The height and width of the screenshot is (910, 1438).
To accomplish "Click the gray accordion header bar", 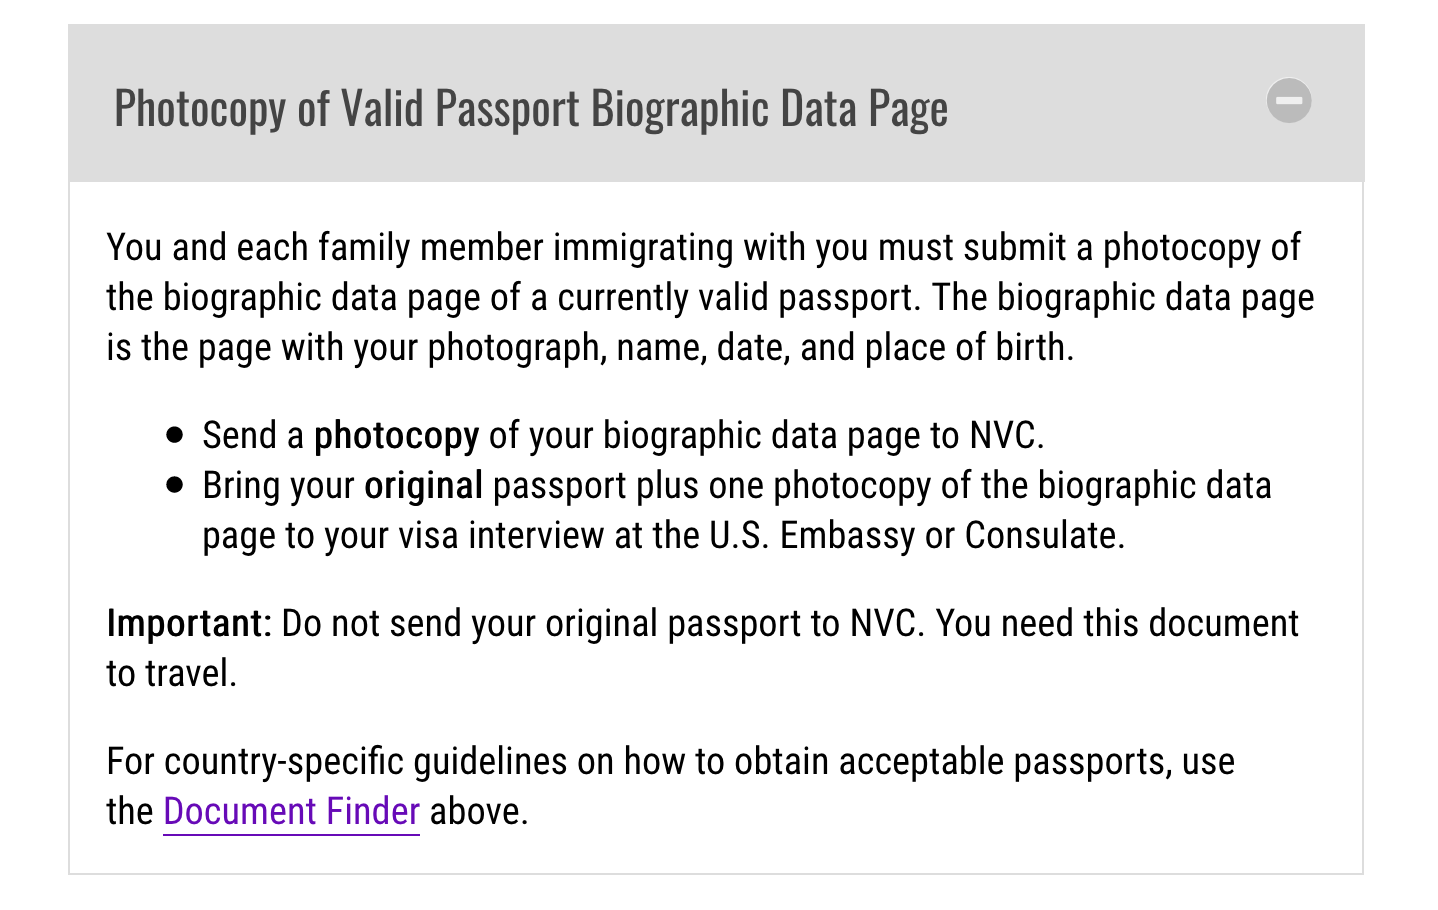I will click(716, 103).
